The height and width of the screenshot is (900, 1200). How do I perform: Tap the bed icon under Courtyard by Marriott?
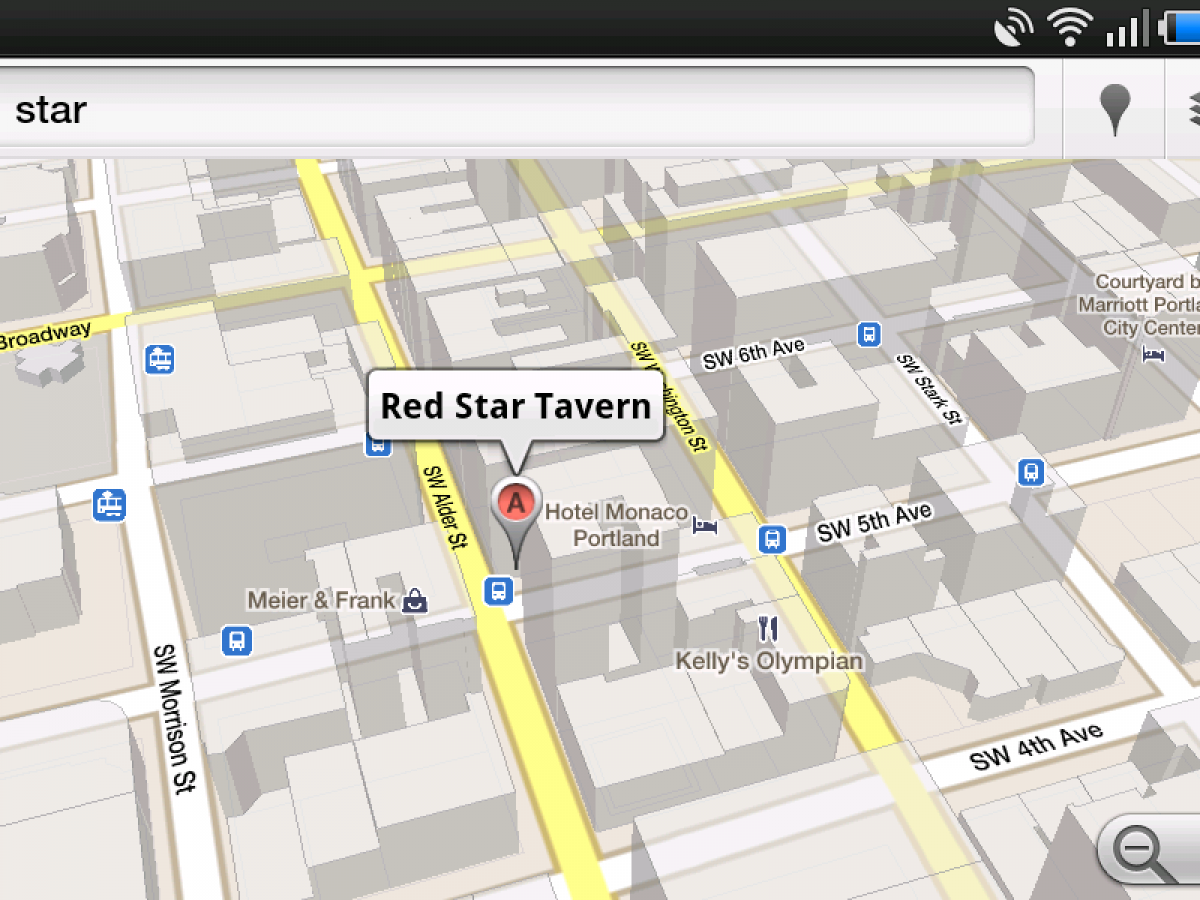click(x=1154, y=354)
